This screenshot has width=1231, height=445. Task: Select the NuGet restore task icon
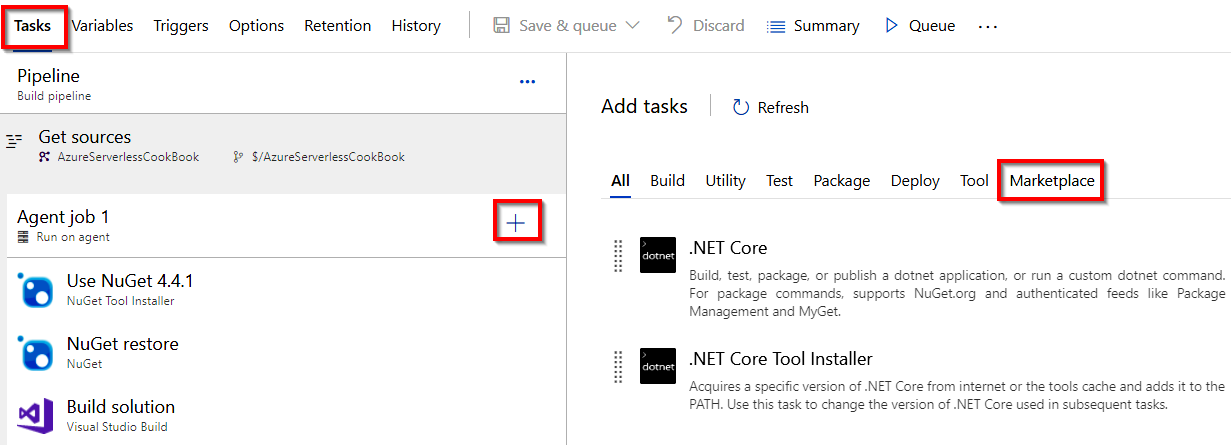pyautogui.click(x=36, y=353)
